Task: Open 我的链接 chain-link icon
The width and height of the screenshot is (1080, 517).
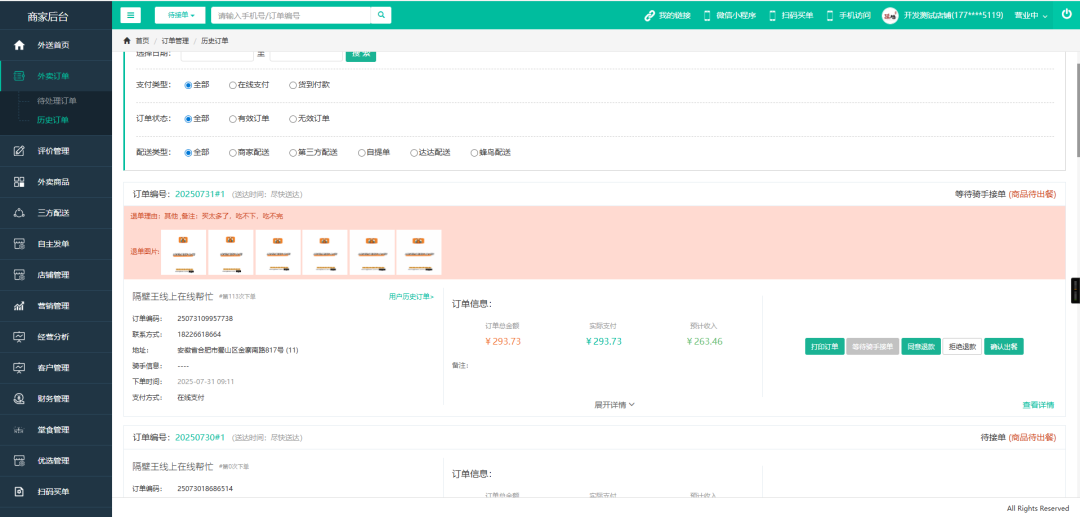Action: pos(649,16)
